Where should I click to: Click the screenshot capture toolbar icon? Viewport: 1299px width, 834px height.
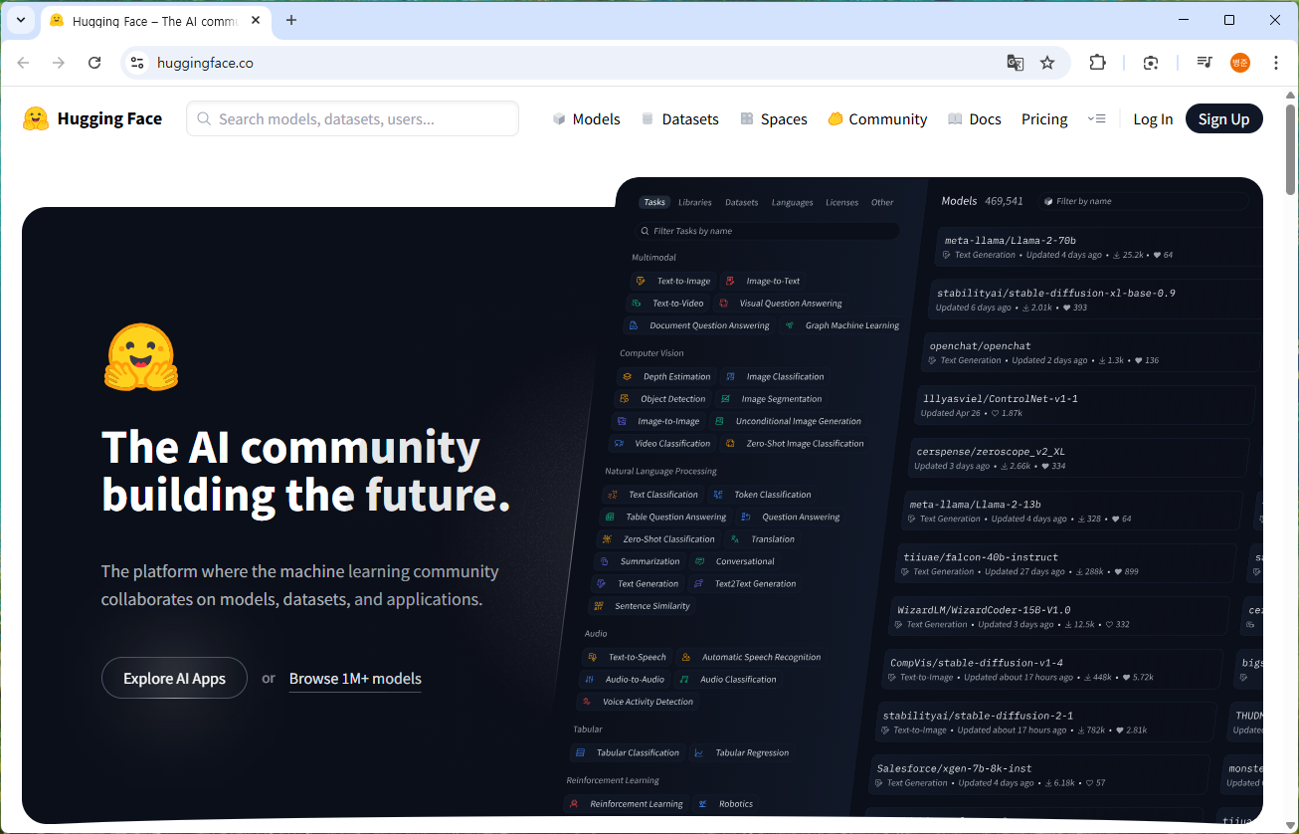tap(1151, 63)
